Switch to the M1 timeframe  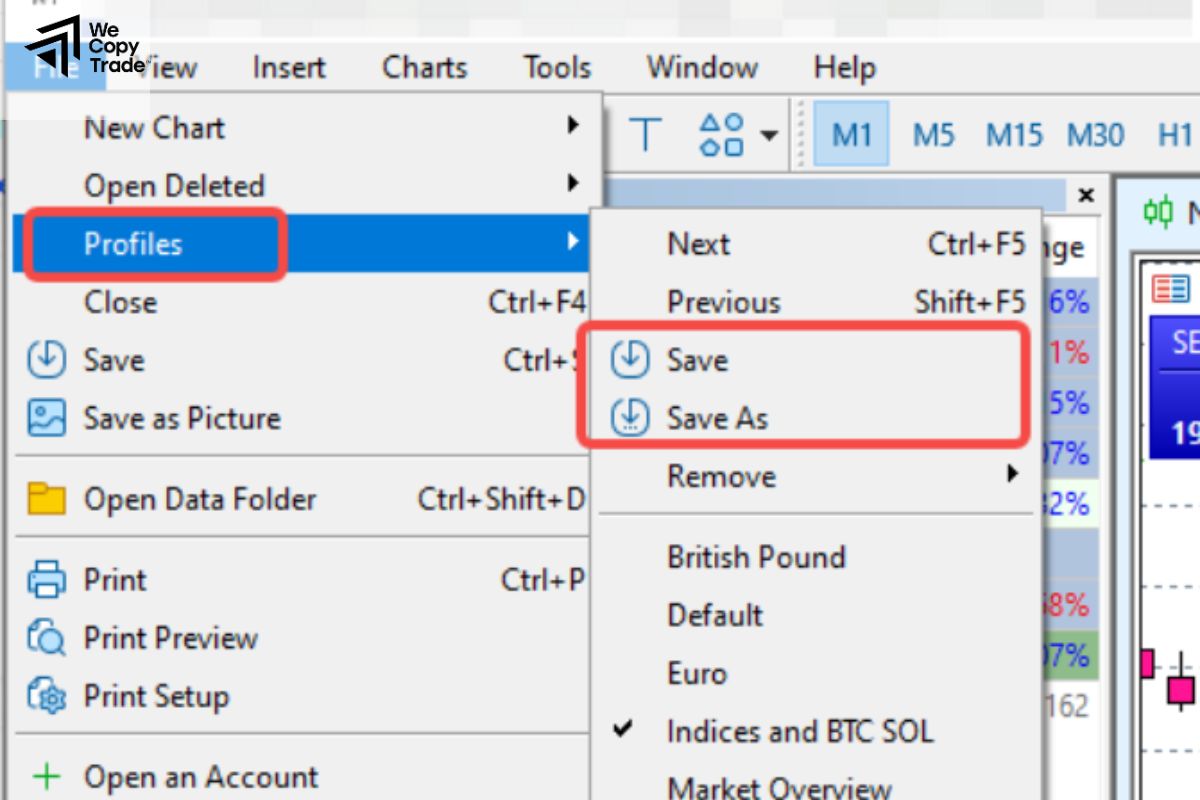point(851,134)
